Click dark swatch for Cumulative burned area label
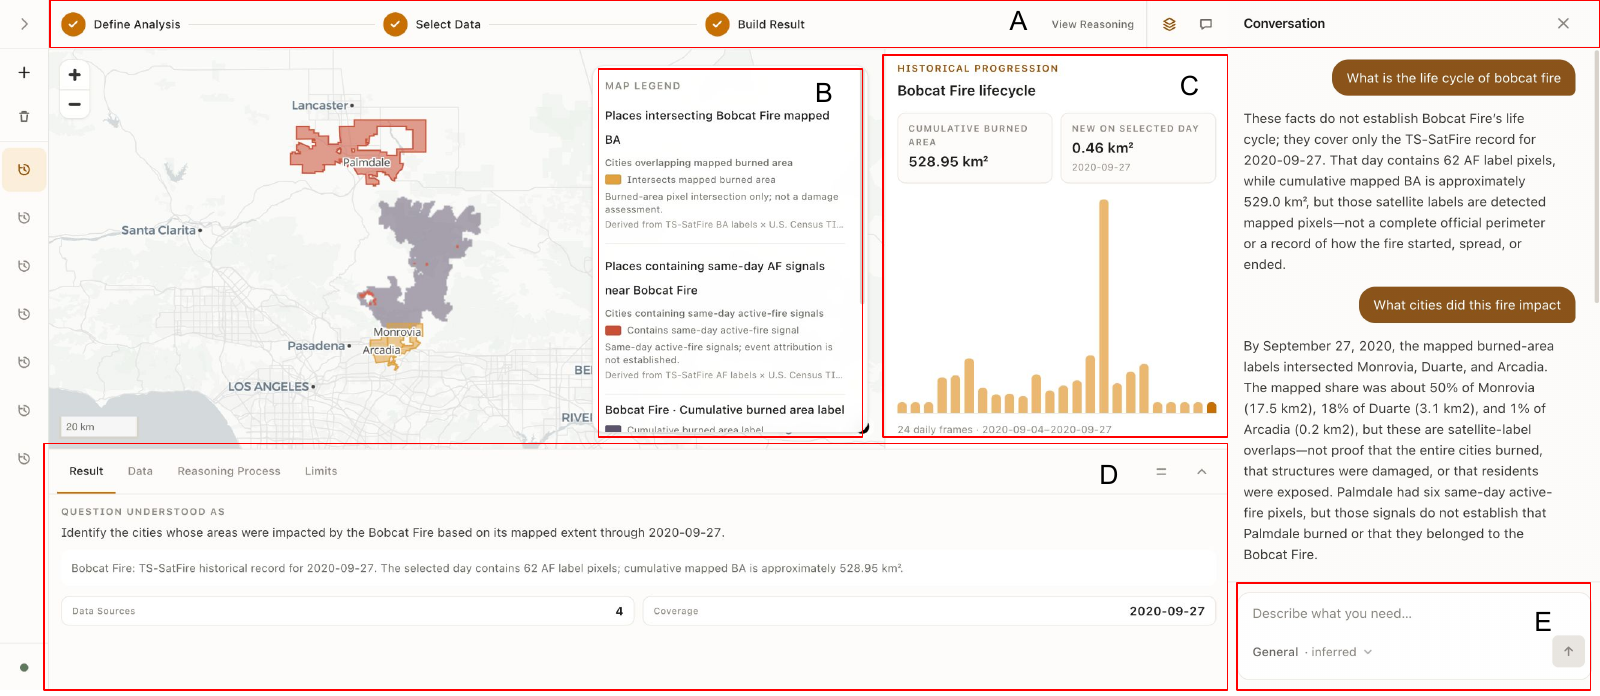This screenshot has height=696, width=1600. pyautogui.click(x=613, y=430)
